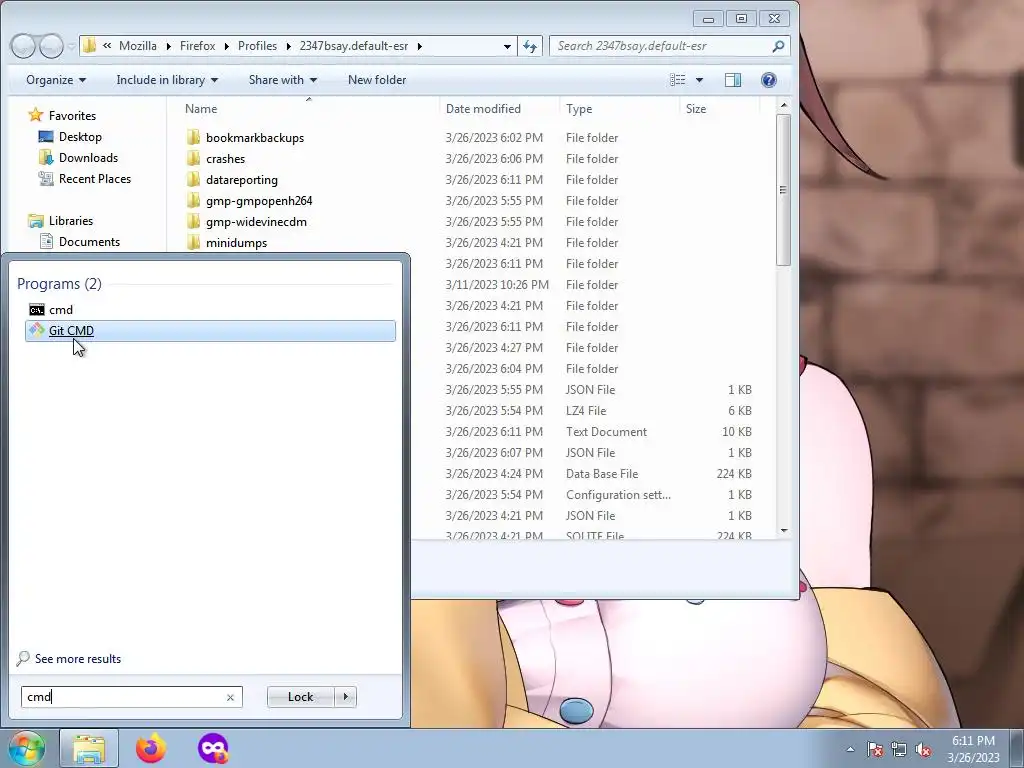Image resolution: width=1024 pixels, height=768 pixels.
Task: Select Libraries in navigation pane
Action: coord(71,221)
